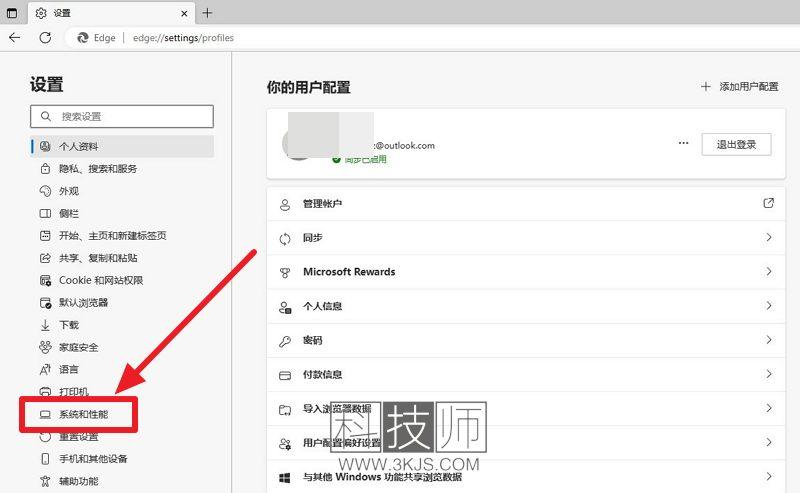This screenshot has width=800, height=493.
Task: Open the profile more options ellipsis
Action: 683,143
